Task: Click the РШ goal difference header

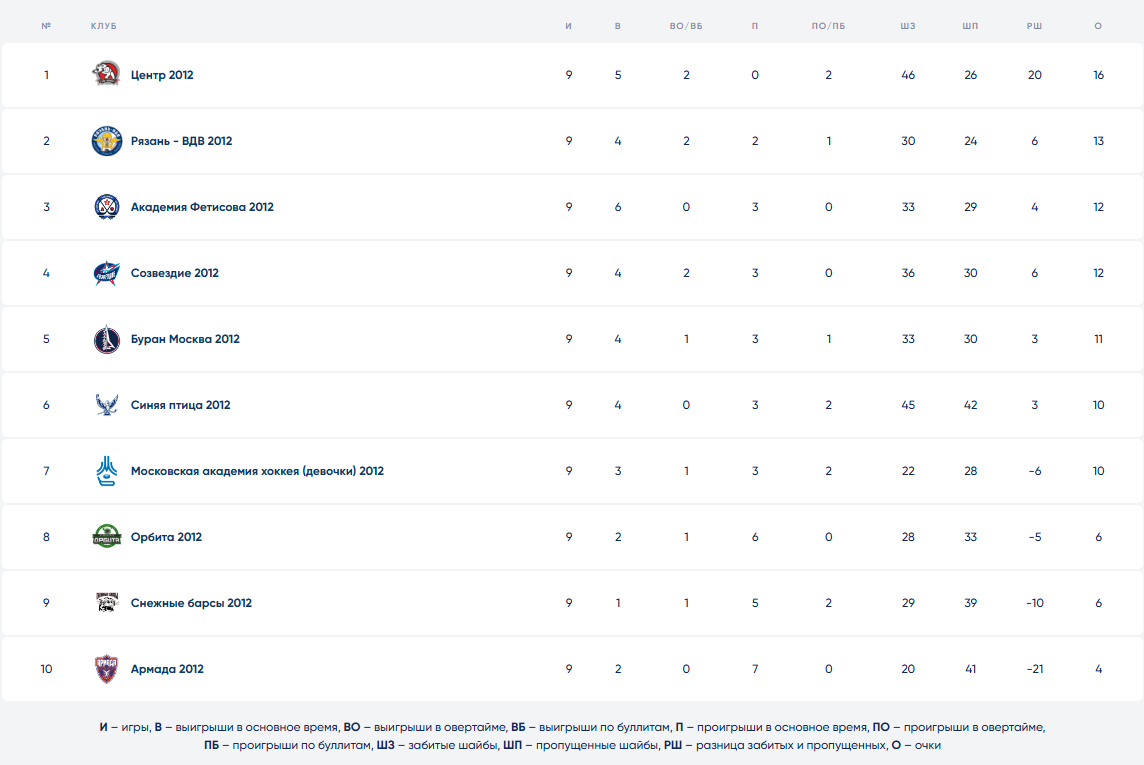Action: (x=1034, y=26)
